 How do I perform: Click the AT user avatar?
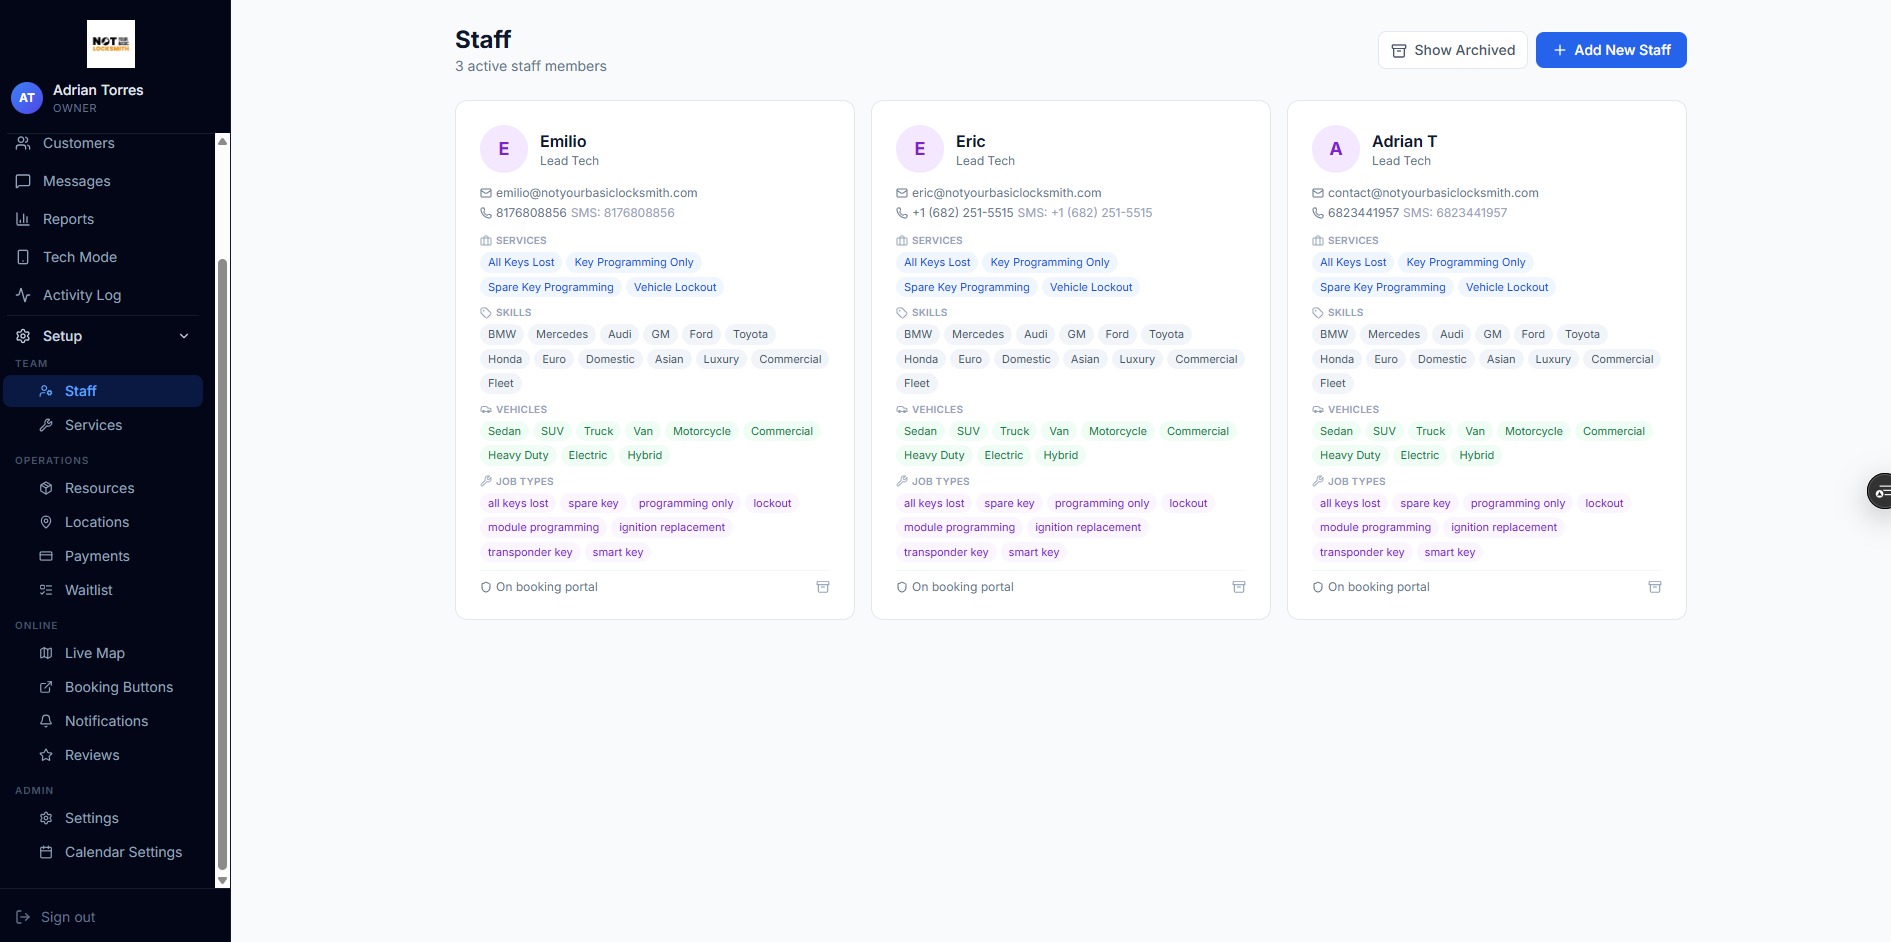point(27,98)
